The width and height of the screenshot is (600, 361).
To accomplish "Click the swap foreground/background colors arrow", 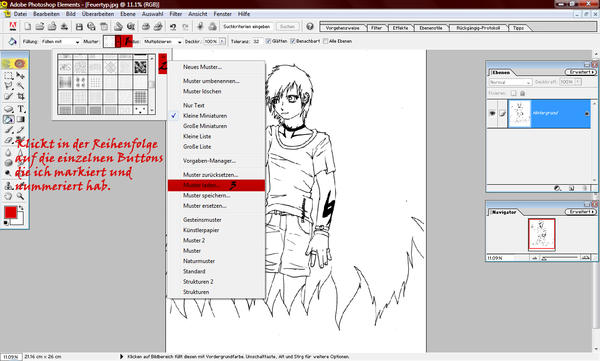I will coord(21,208).
